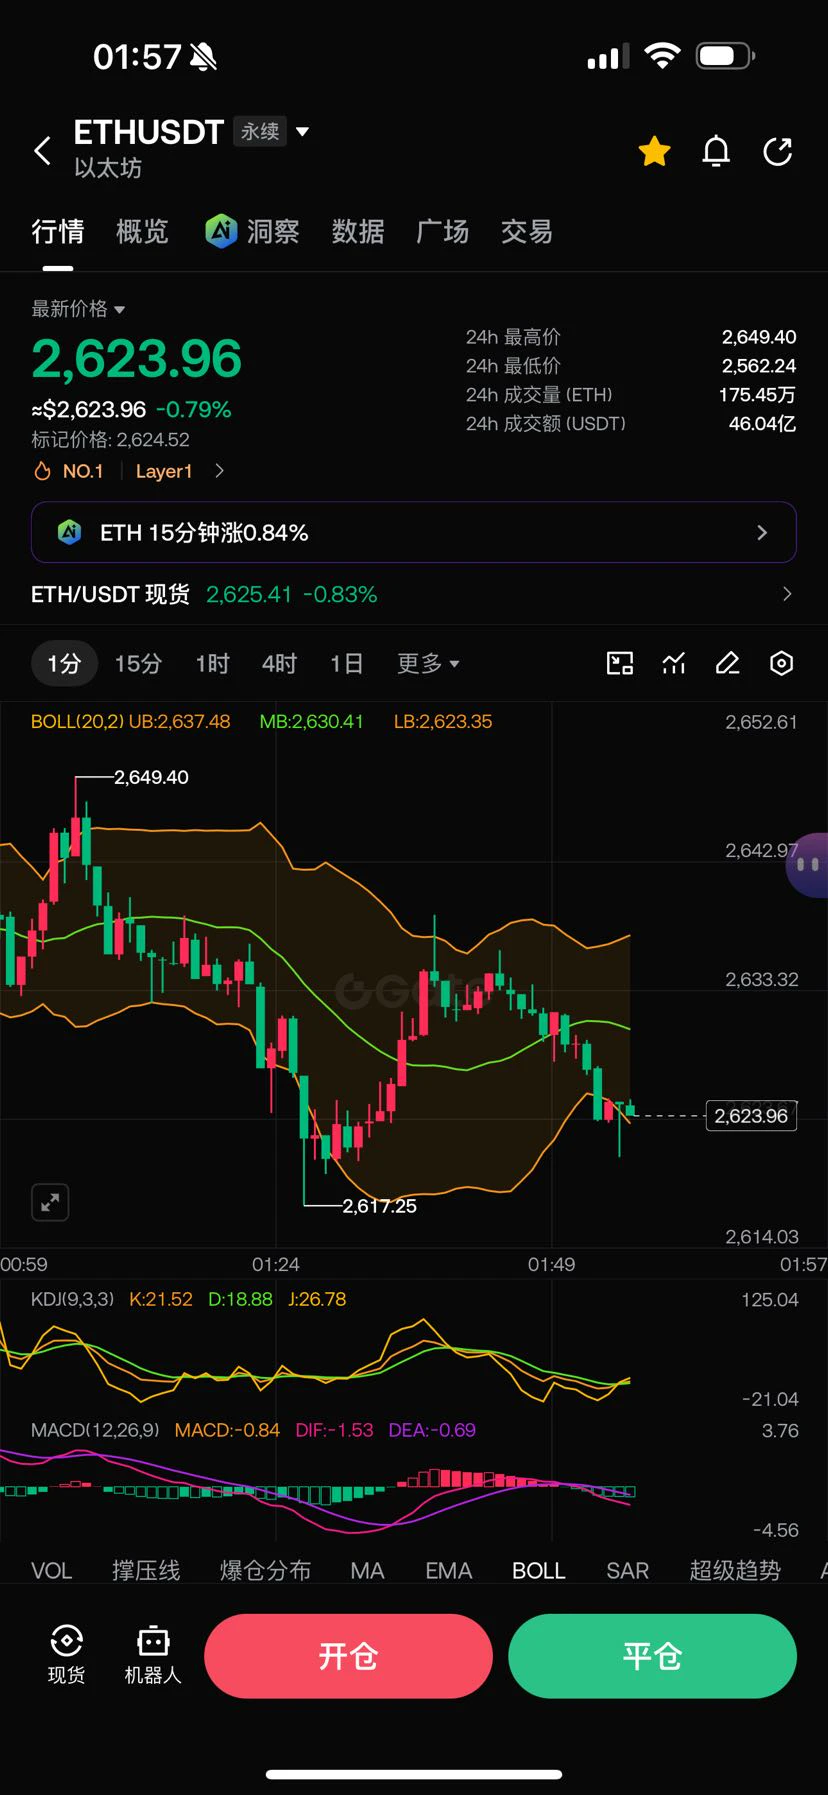Image resolution: width=828 pixels, height=1795 pixels.
Task: Toggle the favorite star for ETHUSDT
Action: pyautogui.click(x=655, y=151)
